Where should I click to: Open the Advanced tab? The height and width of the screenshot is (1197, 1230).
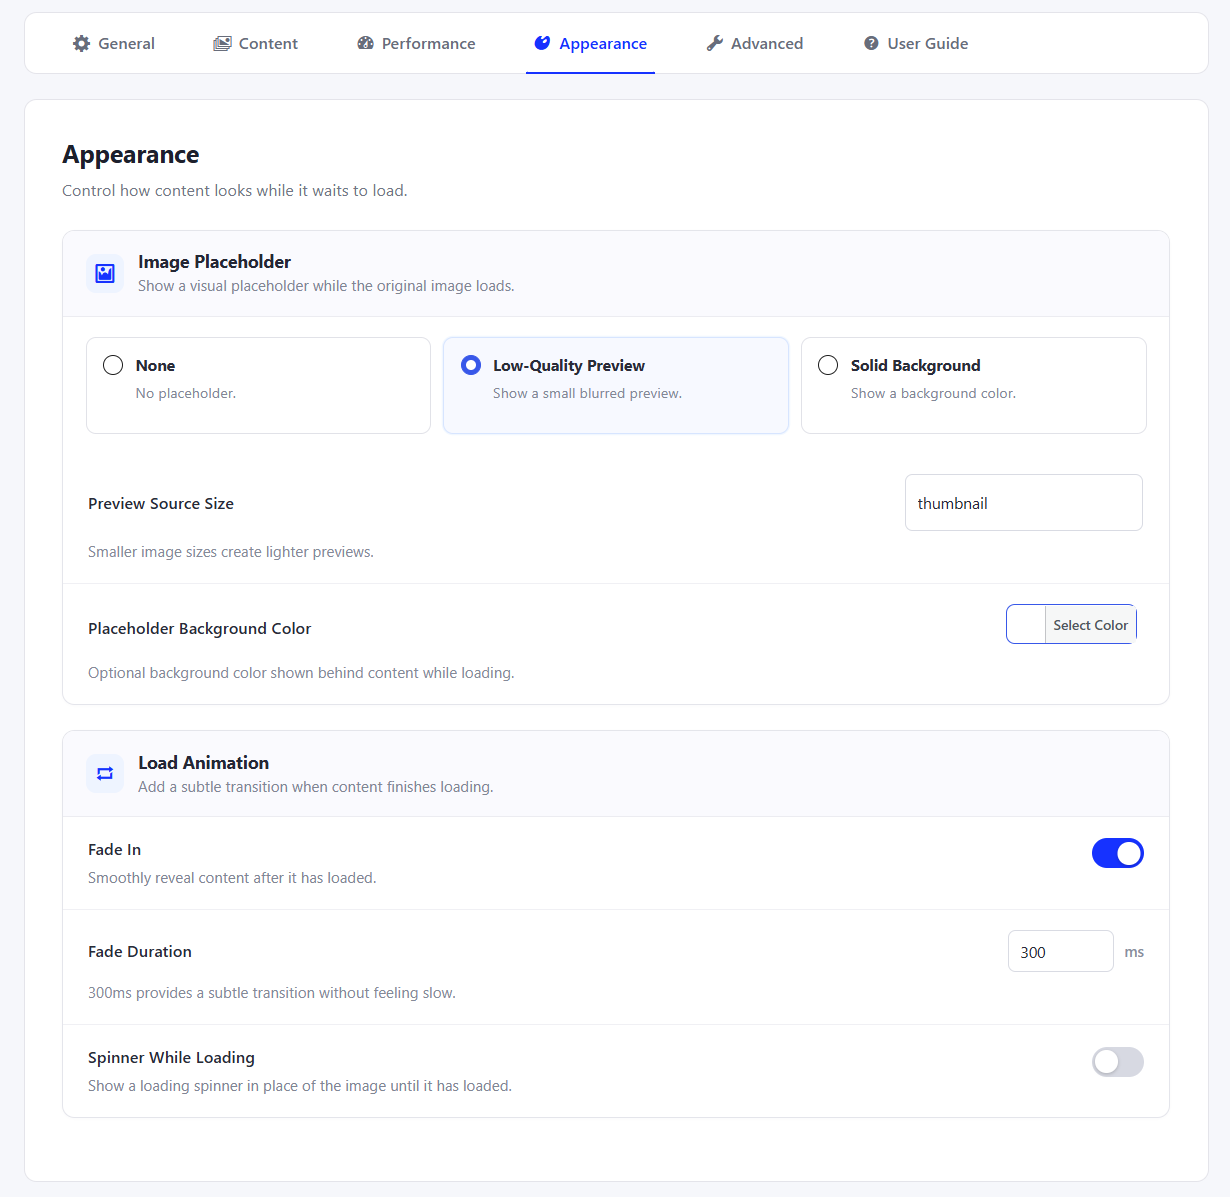755,43
